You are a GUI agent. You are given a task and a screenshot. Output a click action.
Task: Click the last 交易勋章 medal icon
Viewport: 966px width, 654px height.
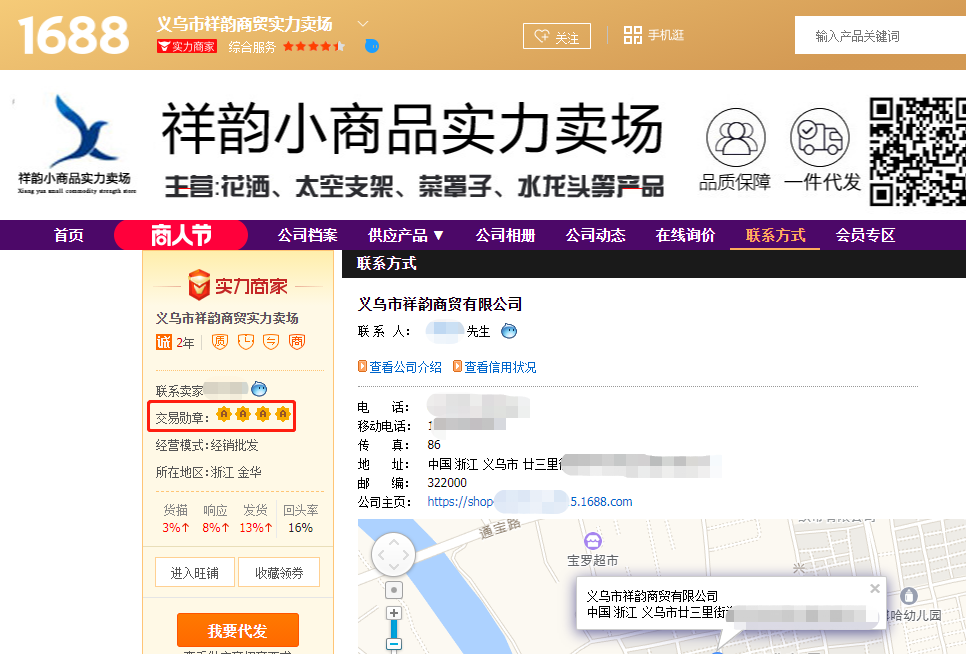[x=283, y=414]
